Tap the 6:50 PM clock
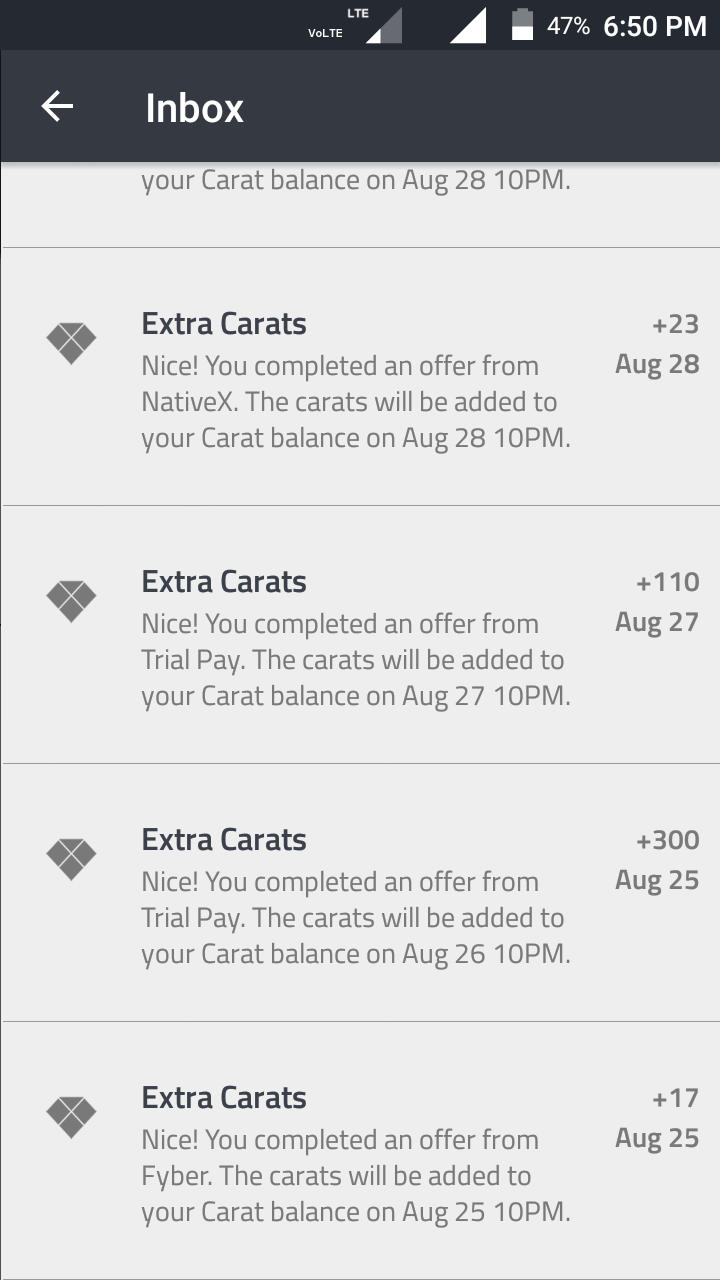Viewport: 720px width, 1280px height. 655,26
